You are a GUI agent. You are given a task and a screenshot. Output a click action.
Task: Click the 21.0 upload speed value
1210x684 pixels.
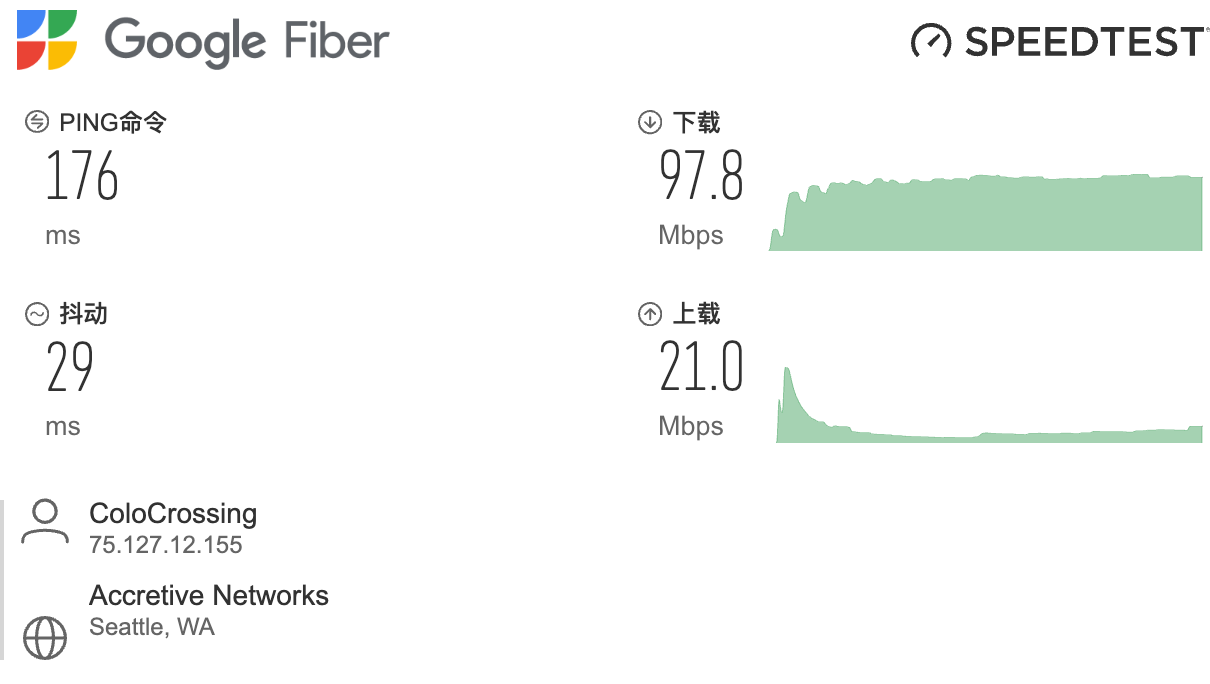click(701, 368)
